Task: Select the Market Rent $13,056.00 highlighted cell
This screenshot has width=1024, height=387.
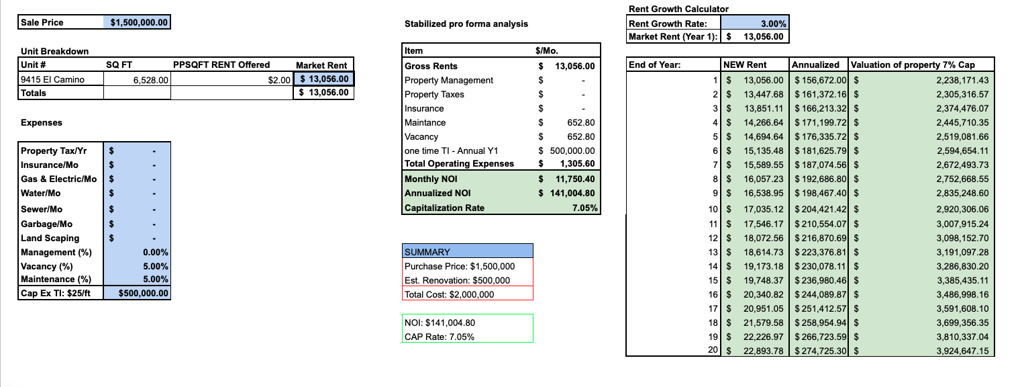Action: pos(324,79)
